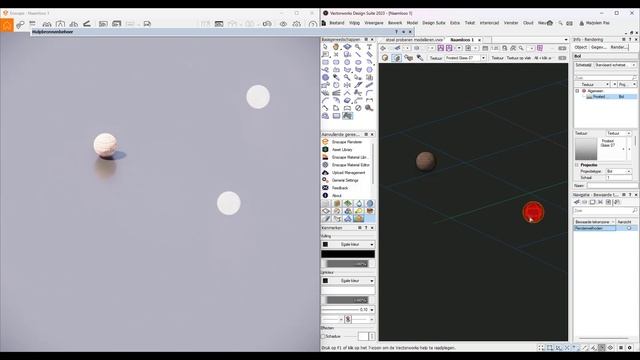This screenshot has height=360, width=640.
Task: Open the Model menu
Action: point(412,23)
